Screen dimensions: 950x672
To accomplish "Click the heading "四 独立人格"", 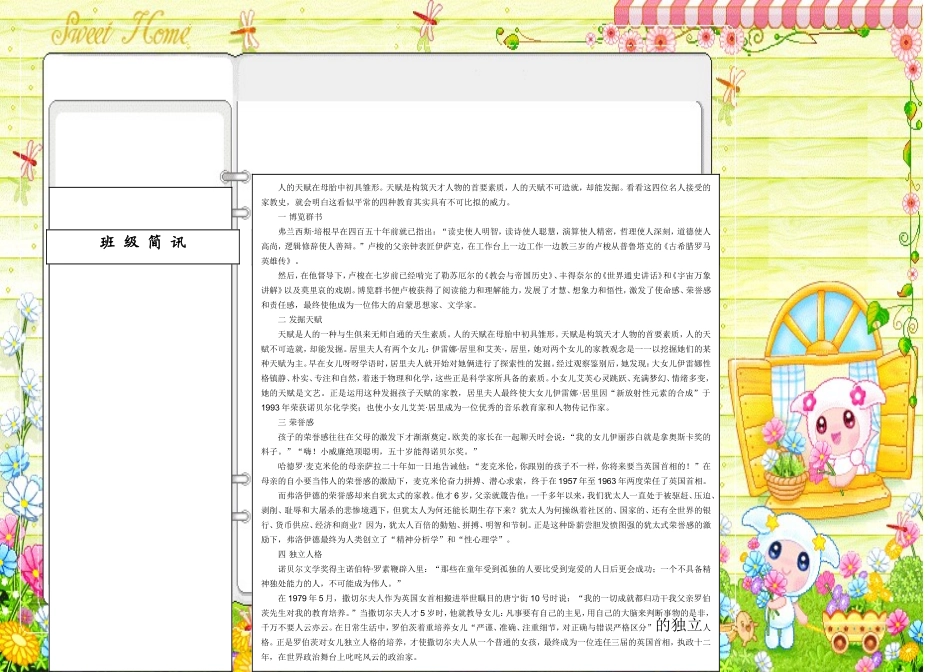I will click(x=300, y=554).
